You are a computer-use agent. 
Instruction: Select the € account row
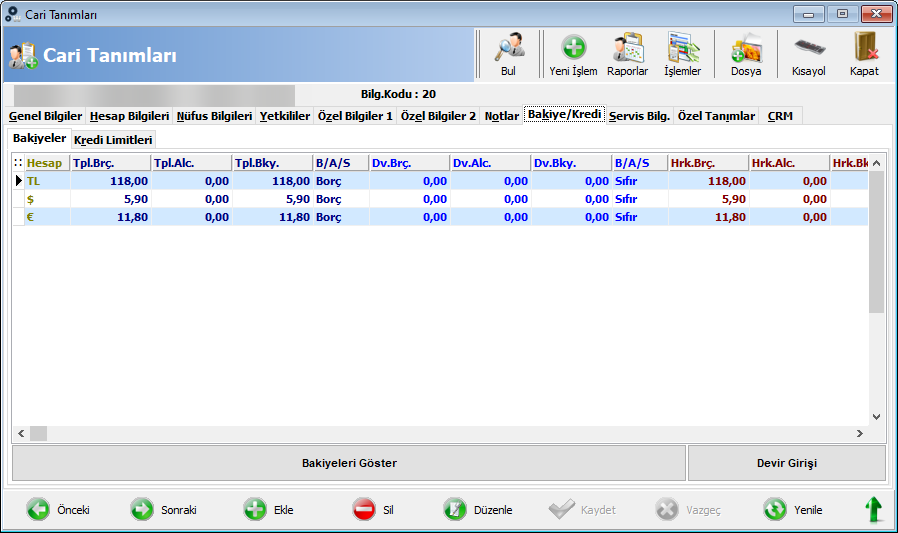click(x=440, y=217)
